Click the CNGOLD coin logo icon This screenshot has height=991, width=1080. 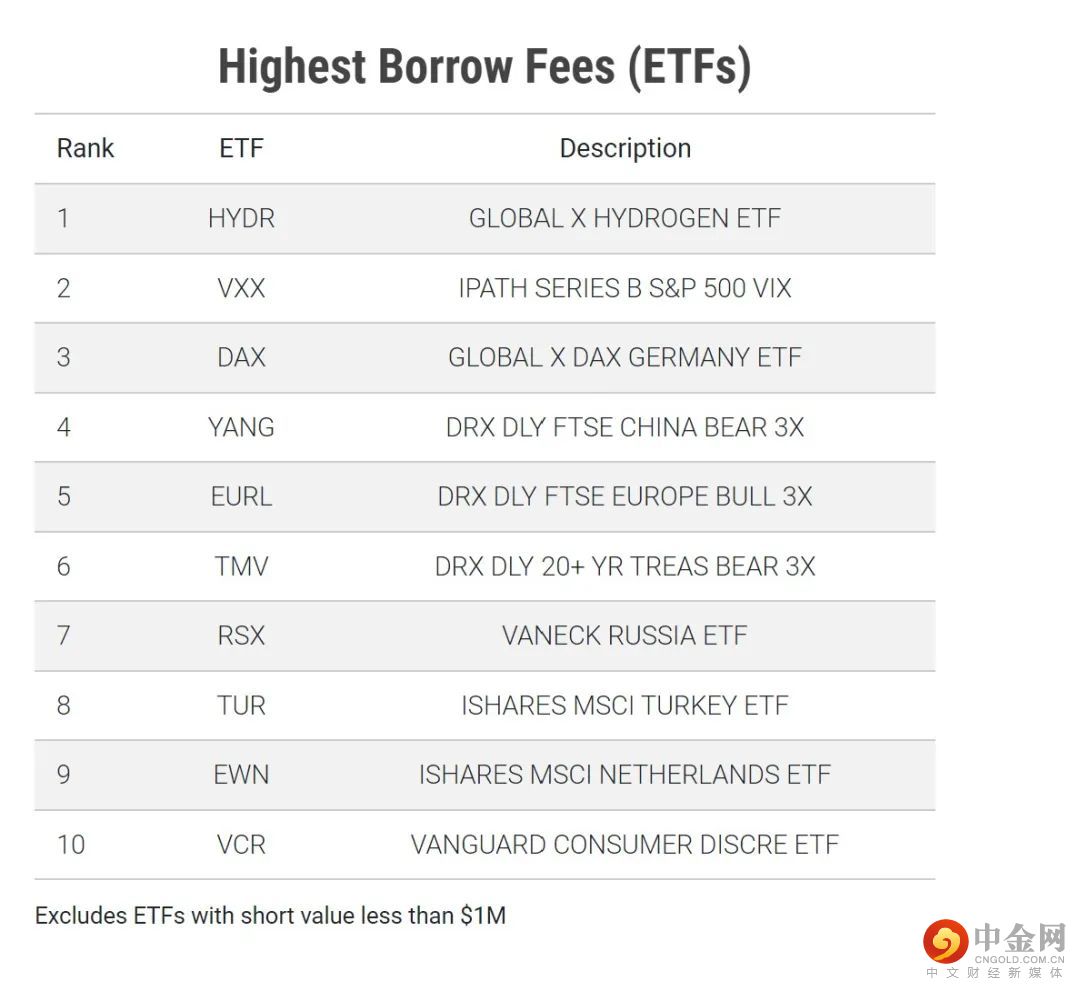click(944, 941)
